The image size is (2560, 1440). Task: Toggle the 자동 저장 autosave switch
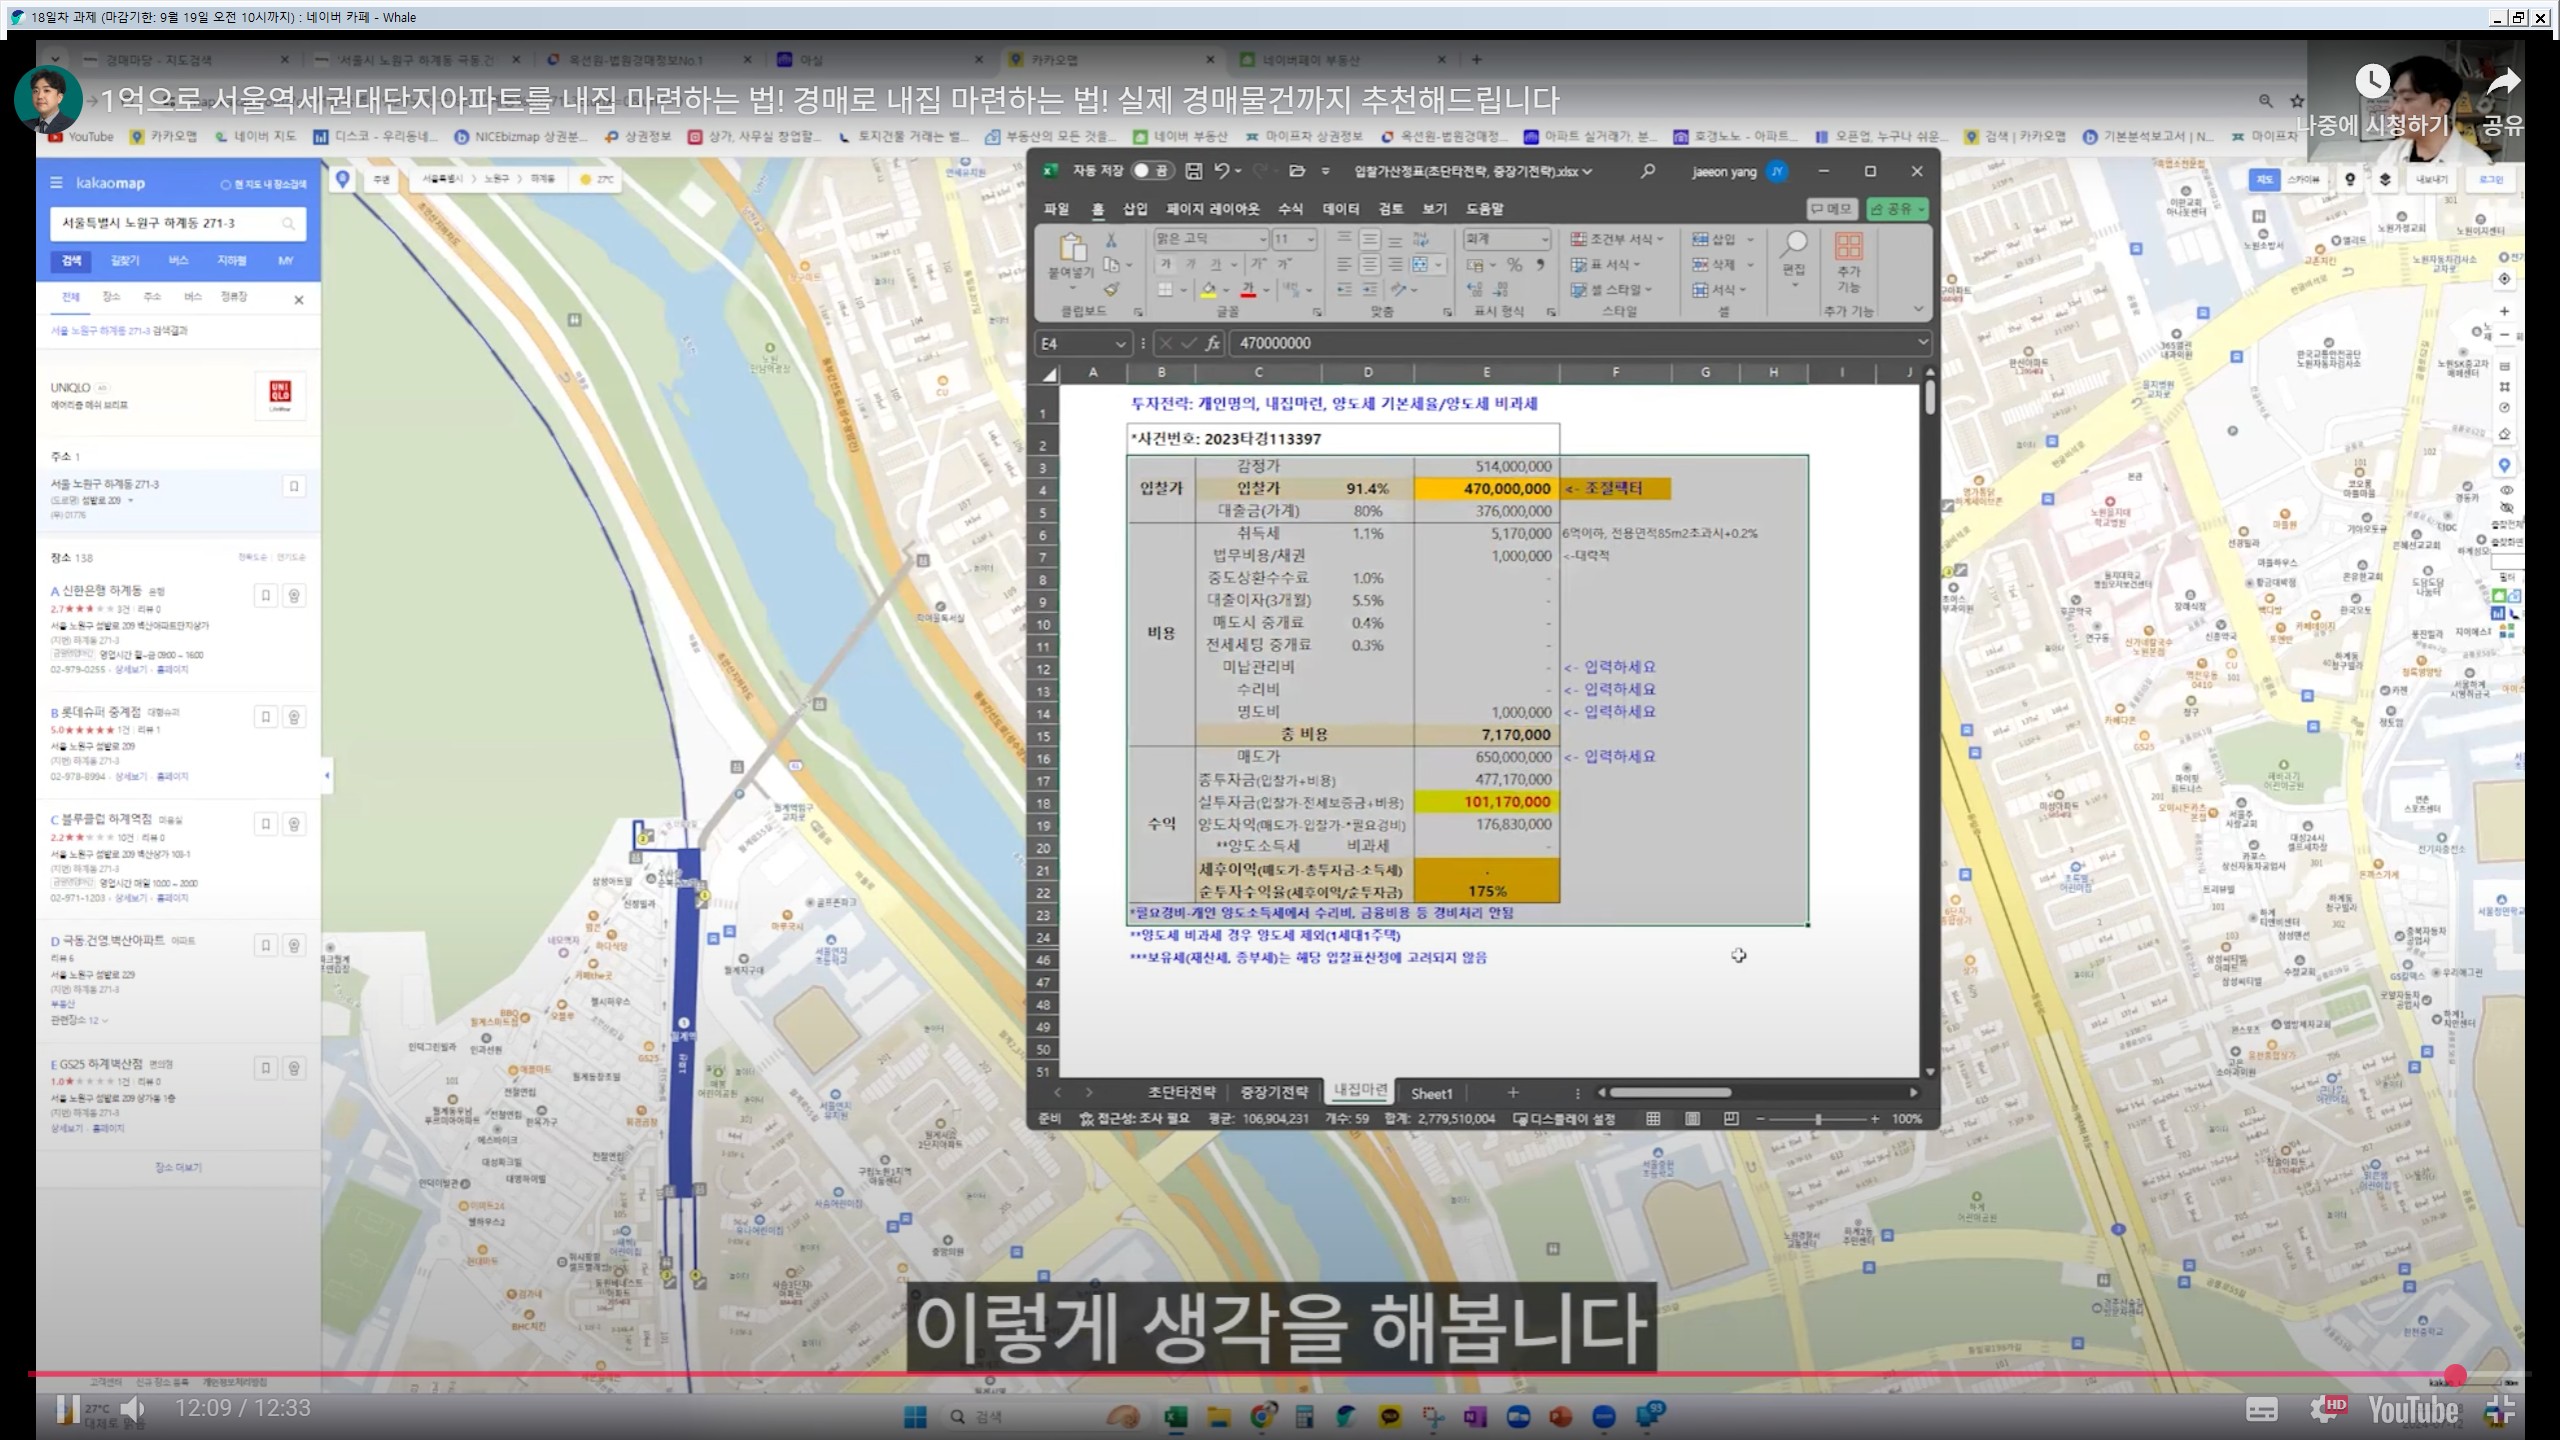(1151, 171)
